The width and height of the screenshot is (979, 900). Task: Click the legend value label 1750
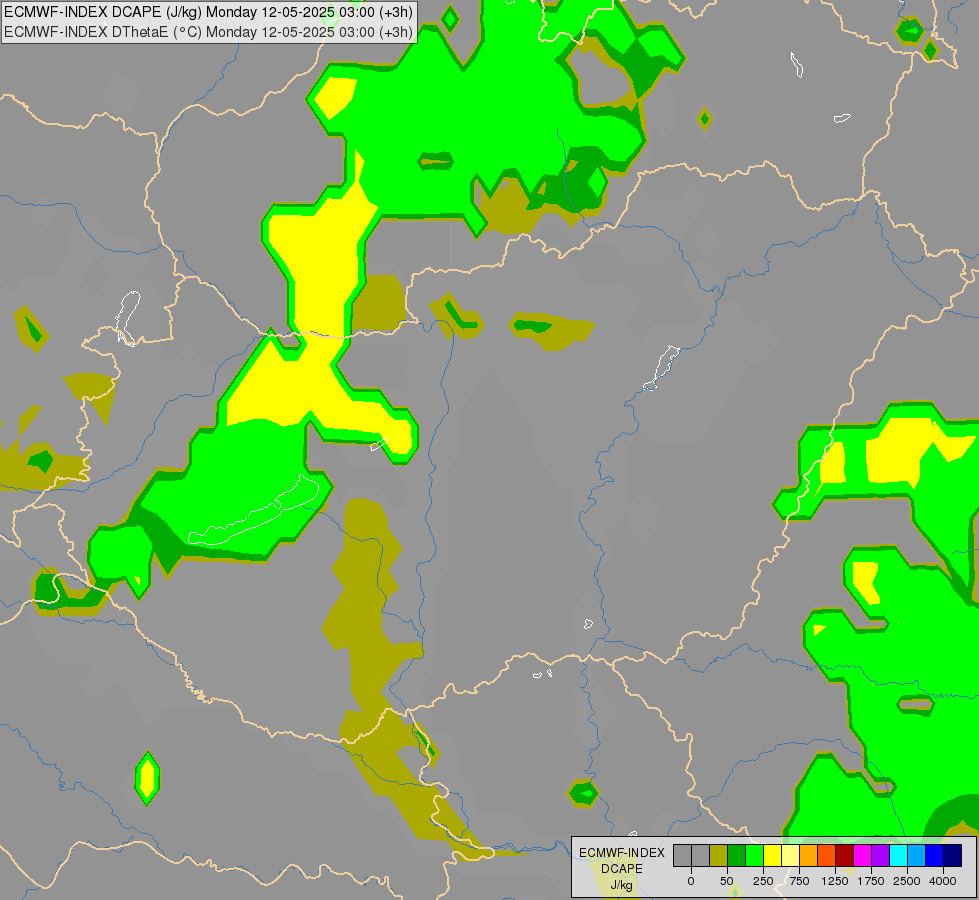pyautogui.click(x=871, y=881)
